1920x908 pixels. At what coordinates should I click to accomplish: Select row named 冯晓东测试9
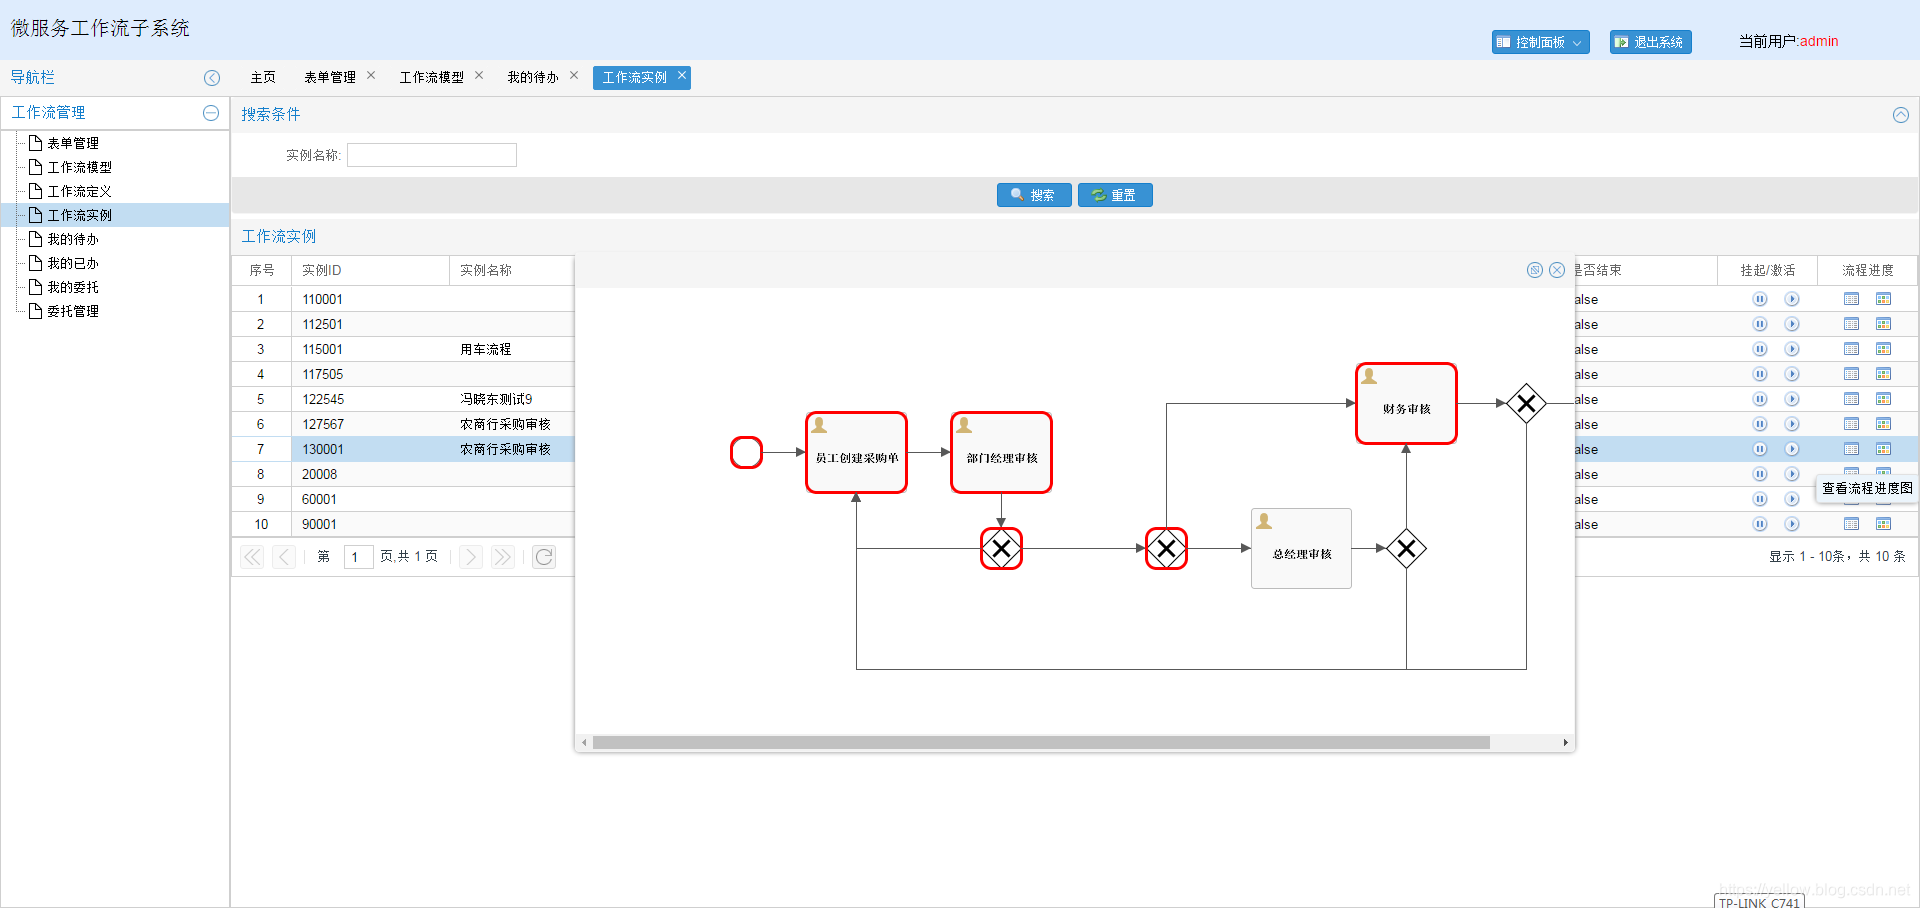coord(403,399)
